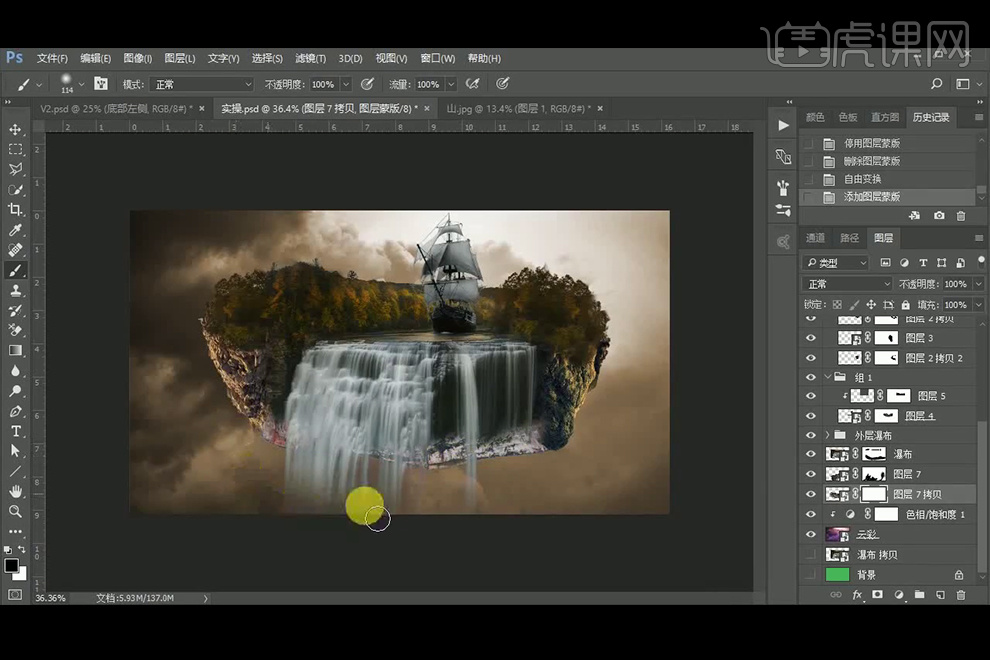Show the 背景 layer

click(811, 575)
